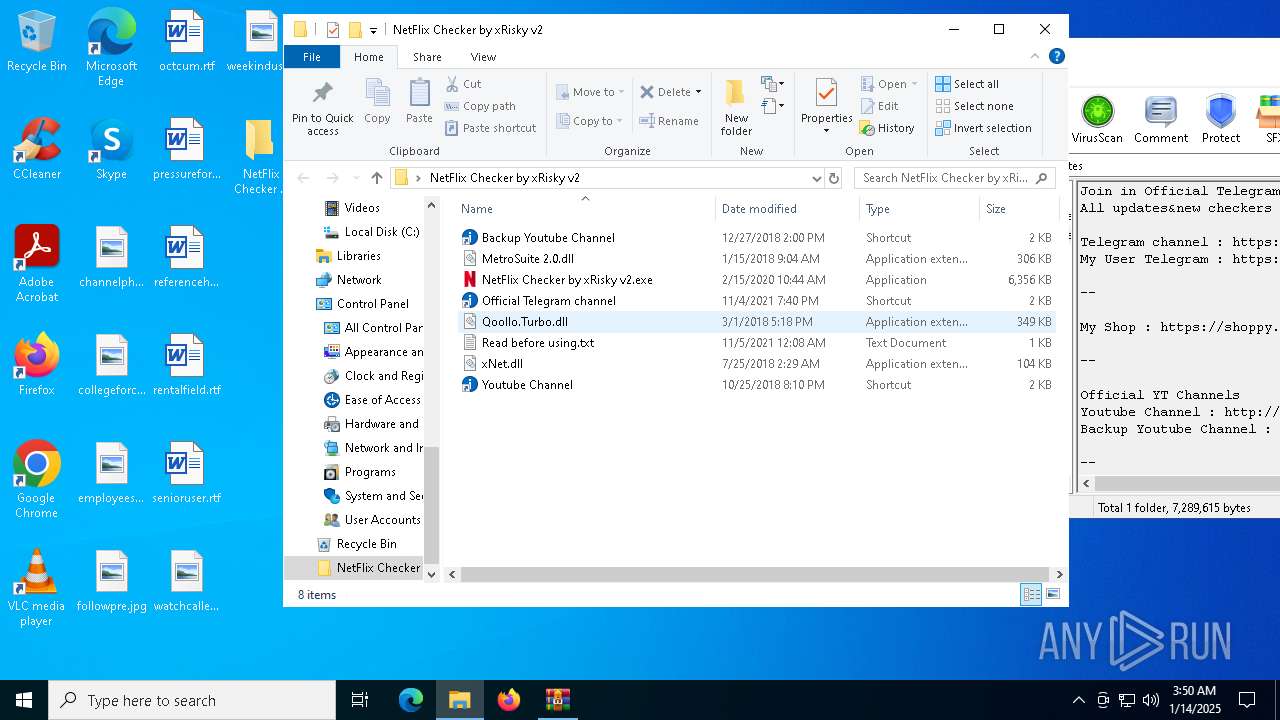
Task: Click Protect in WinRAR window
Action: (x=1221, y=119)
